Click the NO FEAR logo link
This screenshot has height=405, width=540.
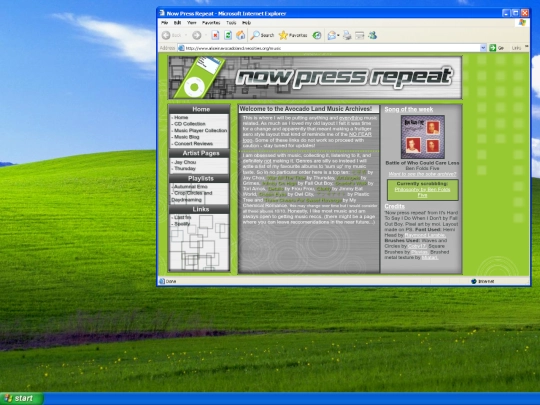tap(360, 134)
